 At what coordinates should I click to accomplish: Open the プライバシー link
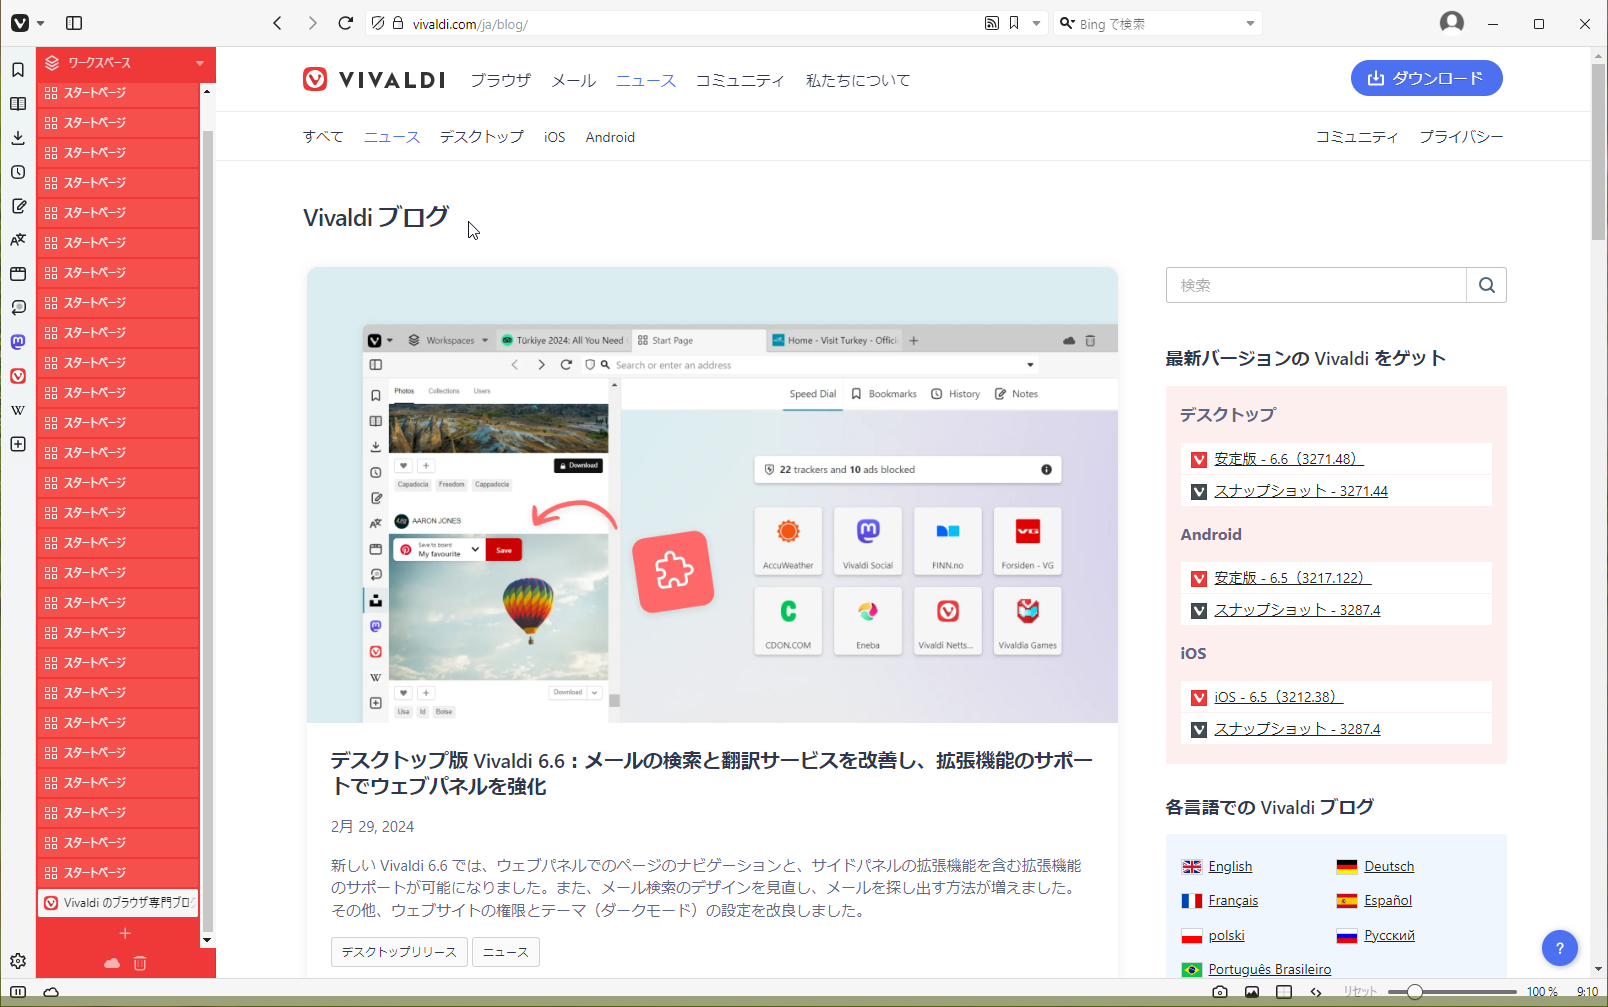1461,137
